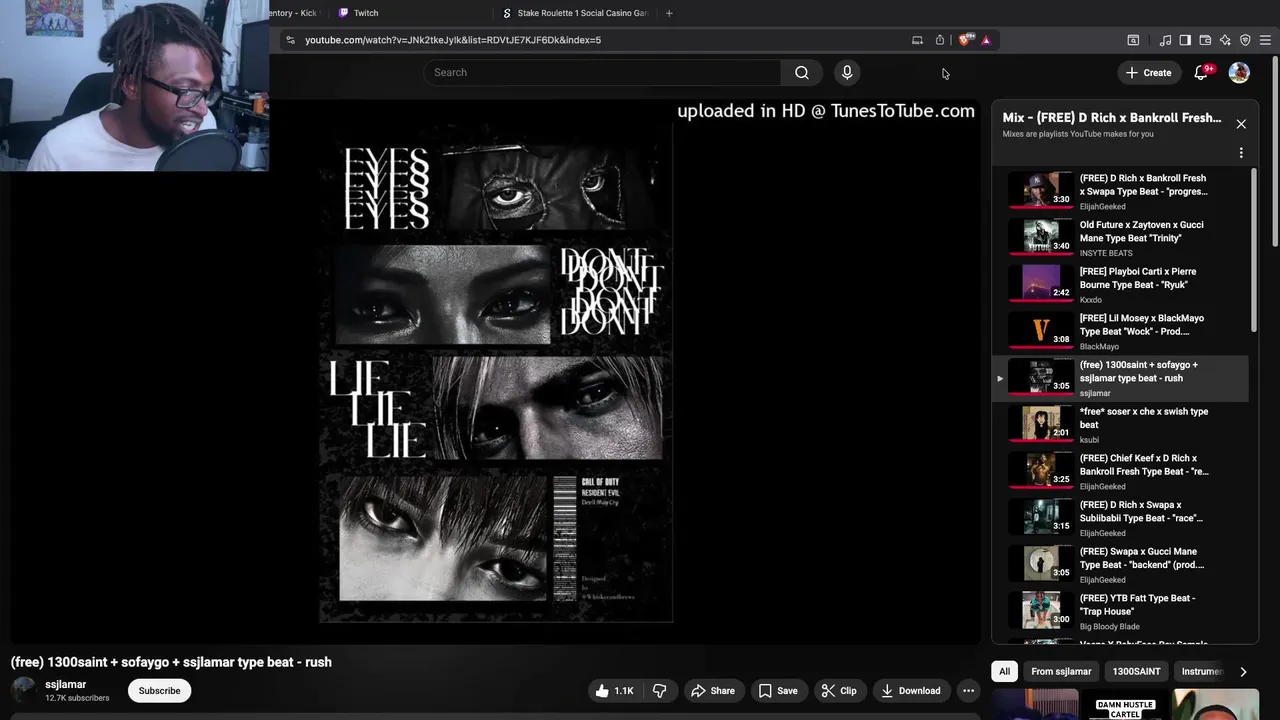Image resolution: width=1280 pixels, height=720 pixels.
Task: Open a new browser tab
Action: 669,13
